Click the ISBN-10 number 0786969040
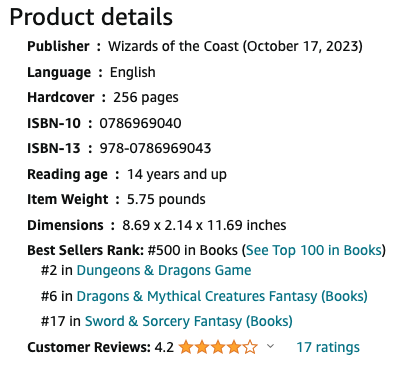 pos(140,123)
